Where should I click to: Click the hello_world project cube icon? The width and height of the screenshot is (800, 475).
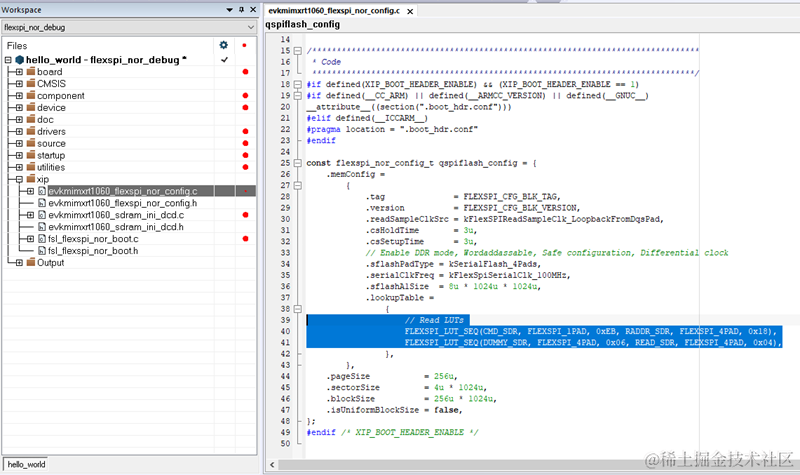[x=19, y=60]
